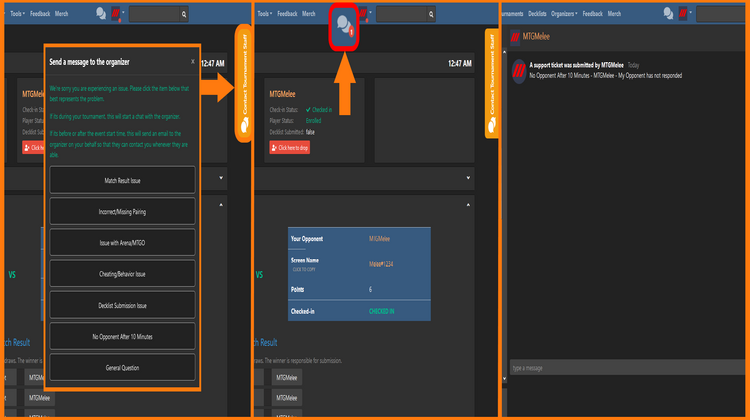Select General Question option
This screenshot has height=420, width=750.
(122, 367)
